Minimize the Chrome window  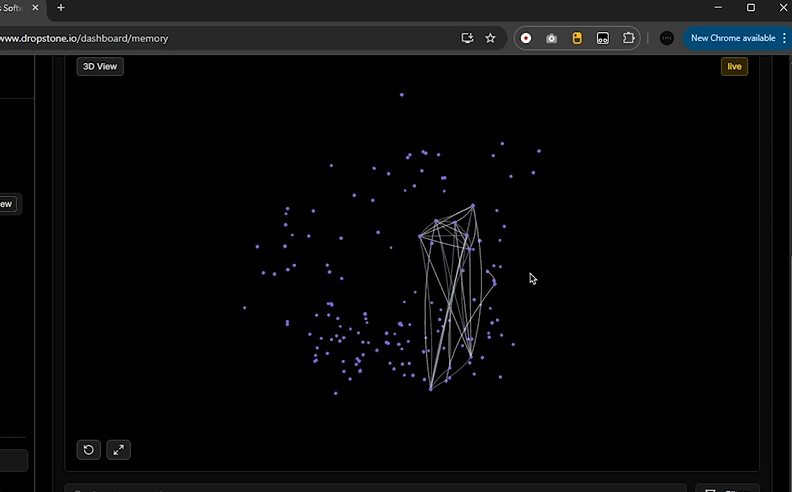point(718,8)
